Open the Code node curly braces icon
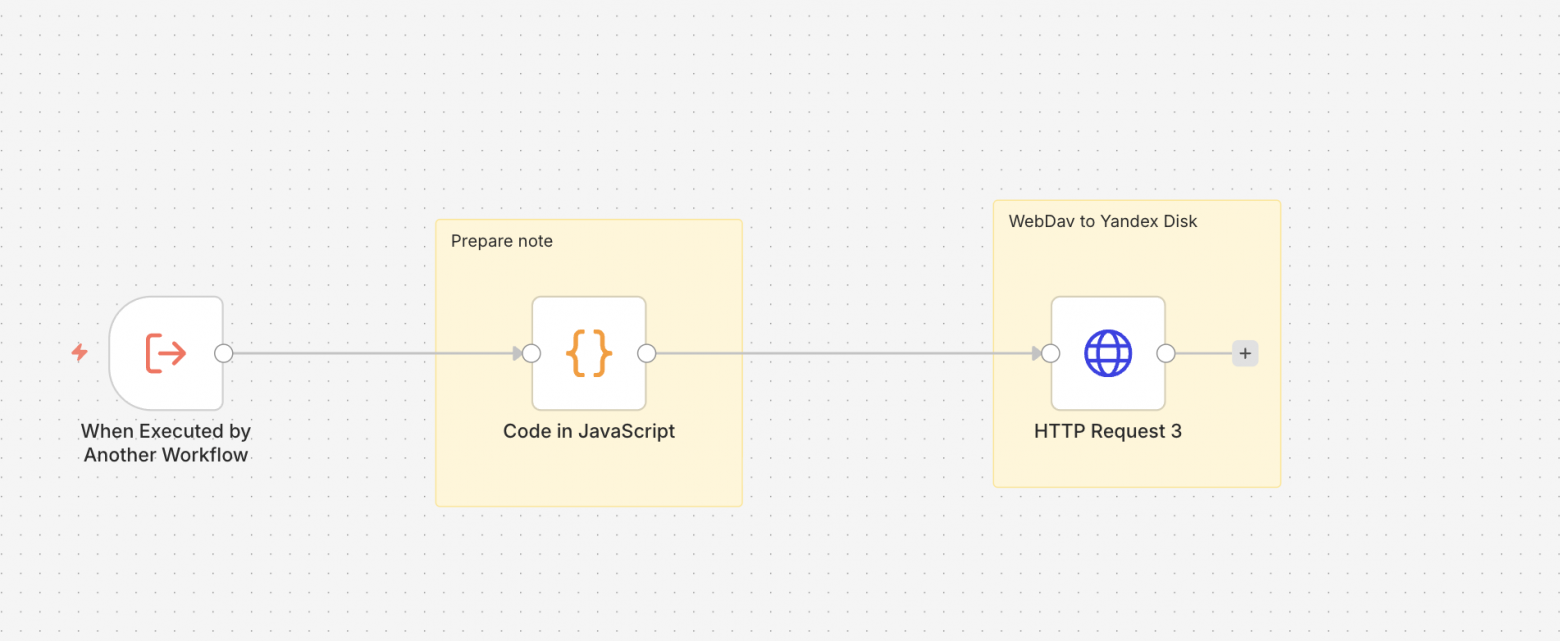Screen dimensions: 1560x641 (x=589, y=353)
